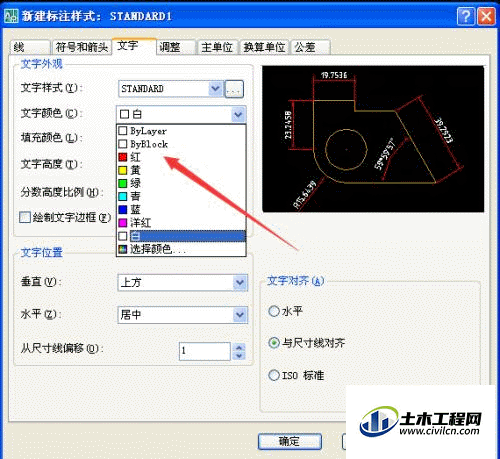Switch to the 调整 tab
The image size is (500, 459).
tap(176, 47)
